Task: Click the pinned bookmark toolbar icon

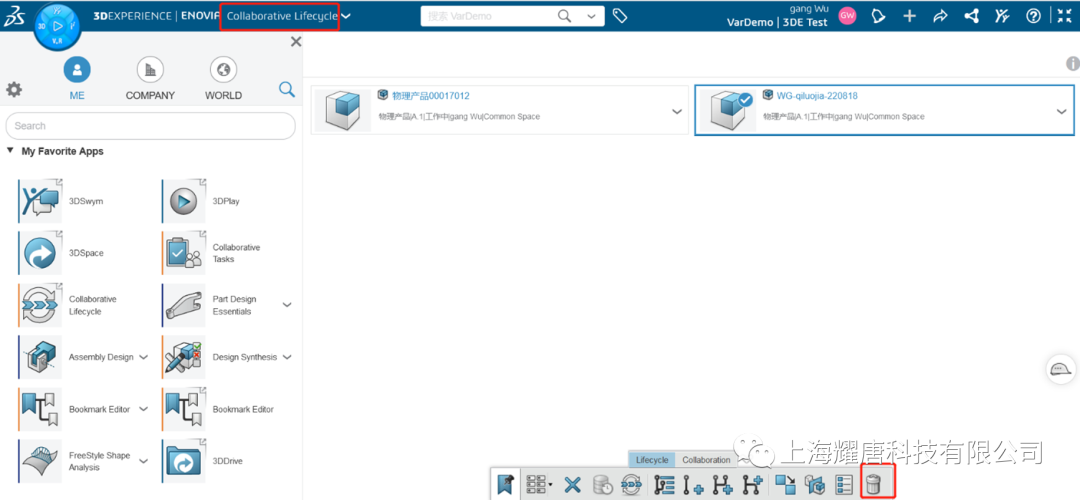Action: coord(506,484)
